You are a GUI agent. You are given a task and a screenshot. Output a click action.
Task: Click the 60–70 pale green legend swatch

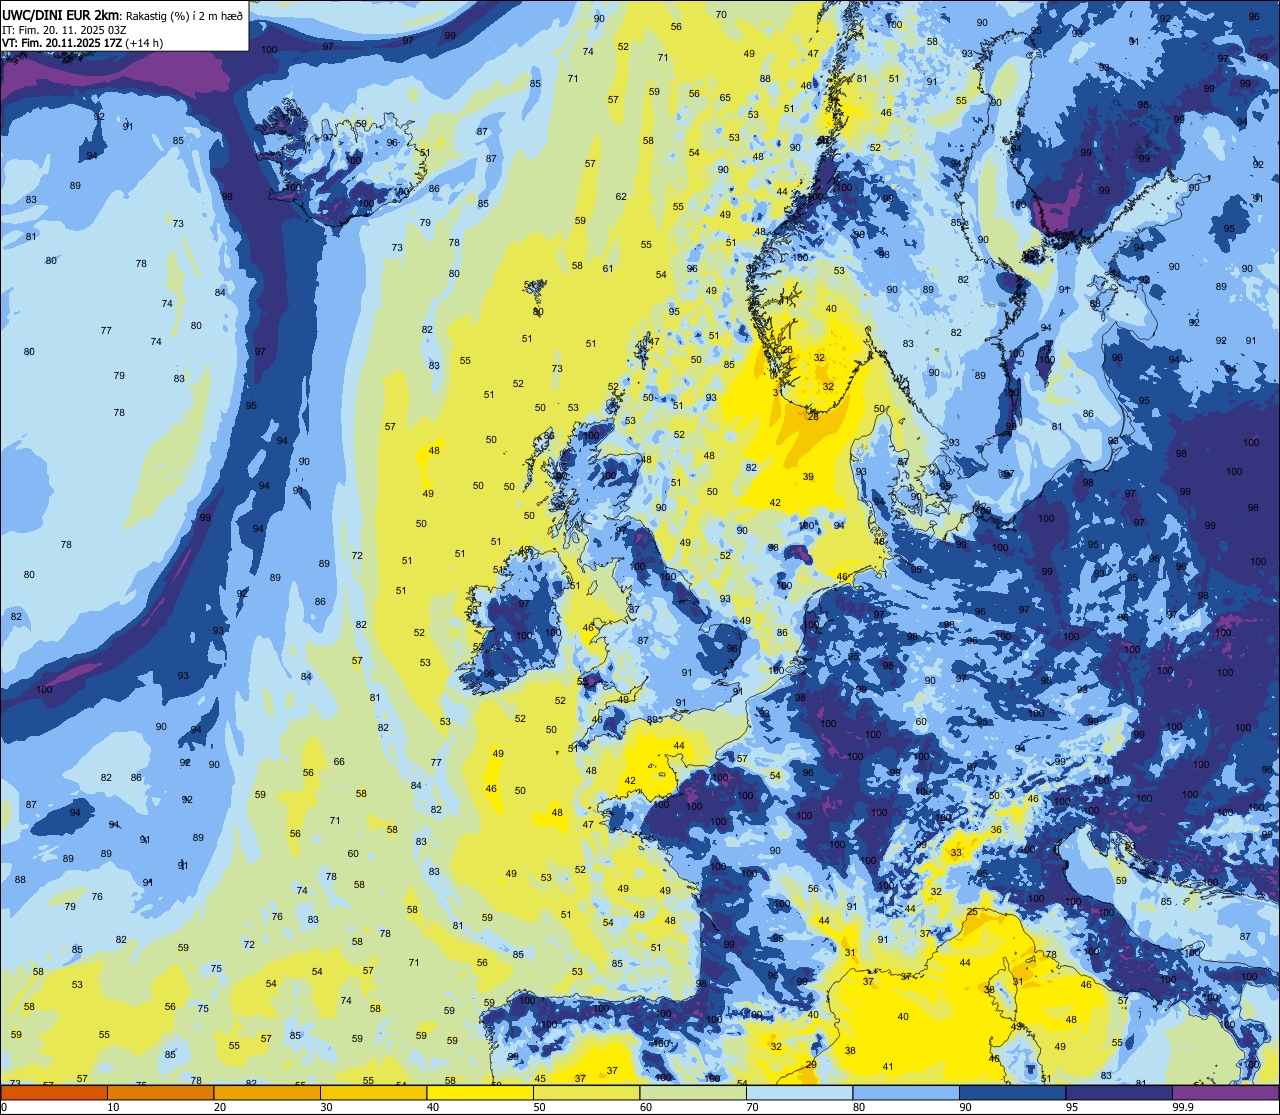693,1093
